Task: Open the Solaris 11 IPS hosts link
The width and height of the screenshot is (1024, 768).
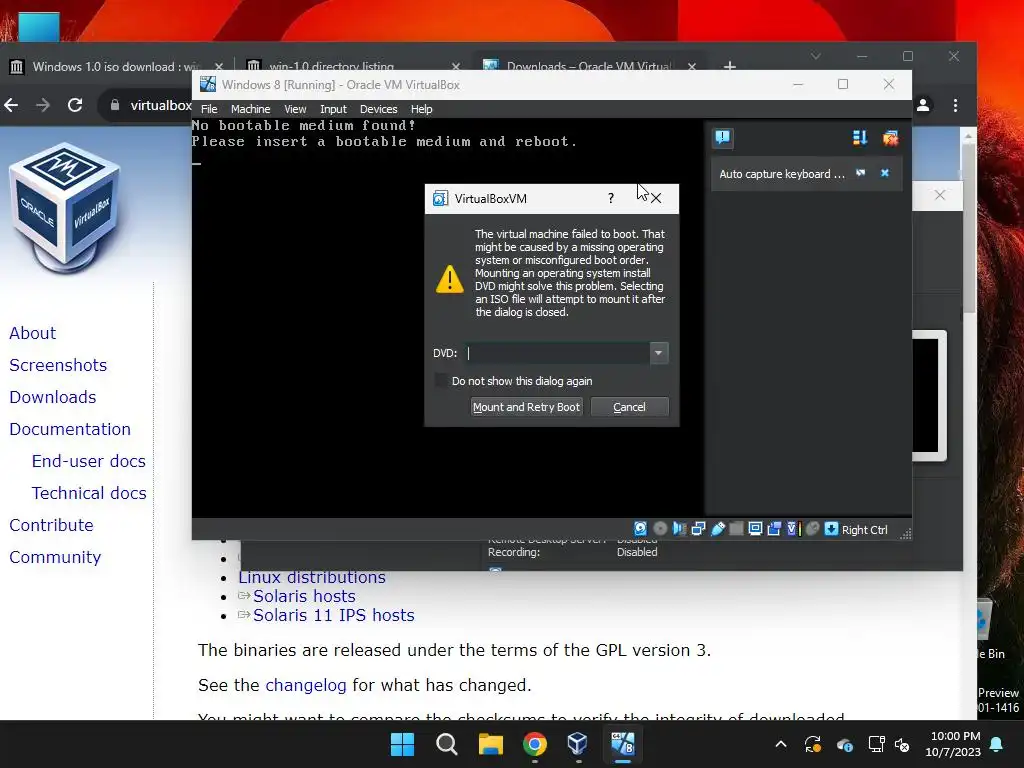Action: click(334, 615)
